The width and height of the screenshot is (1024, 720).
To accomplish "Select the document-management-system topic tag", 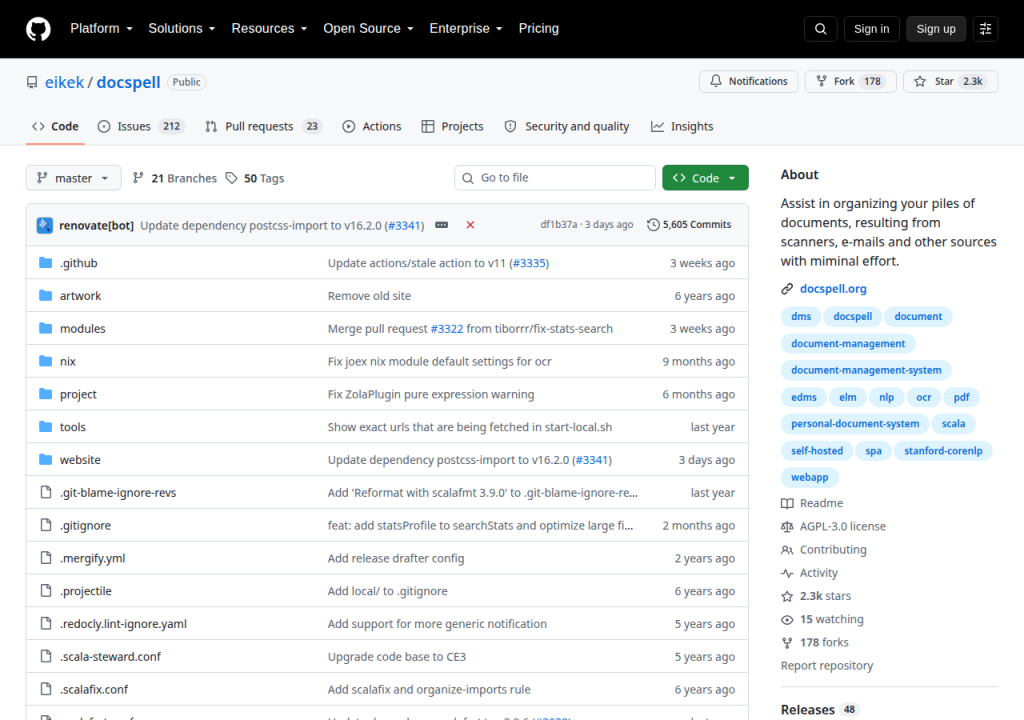I will pos(866,370).
